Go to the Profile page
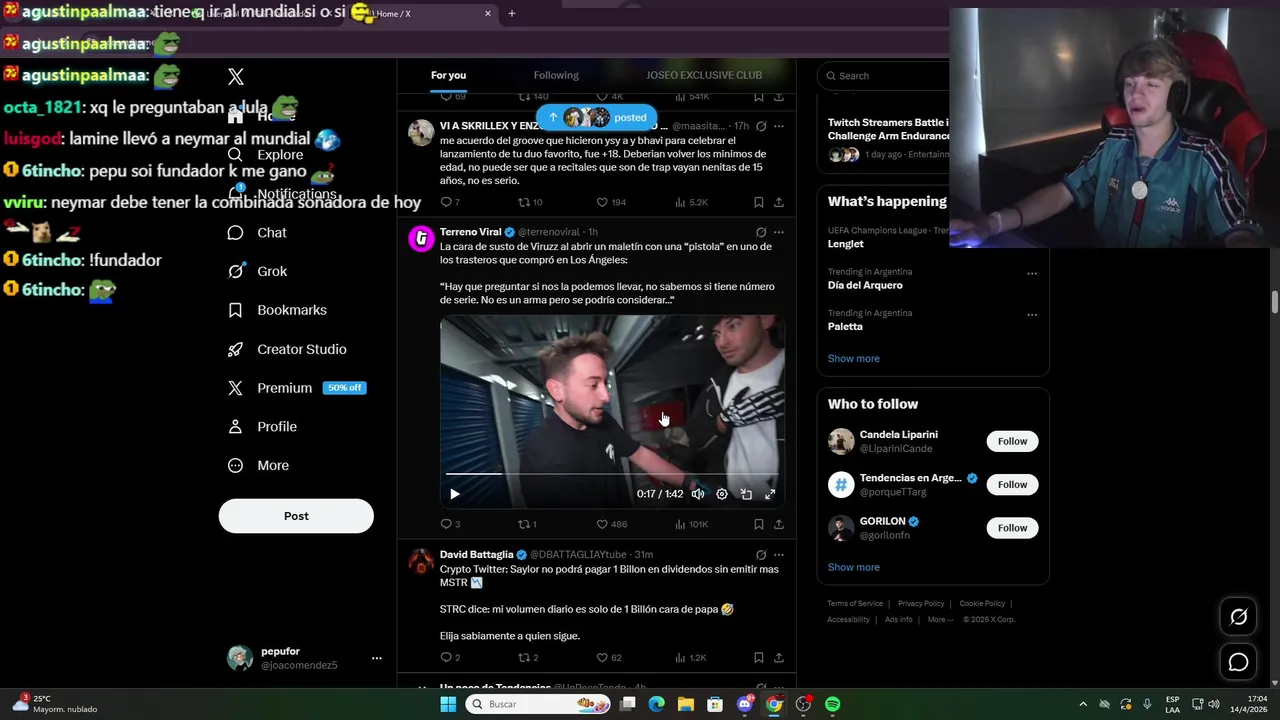1280x720 pixels. [262, 427]
